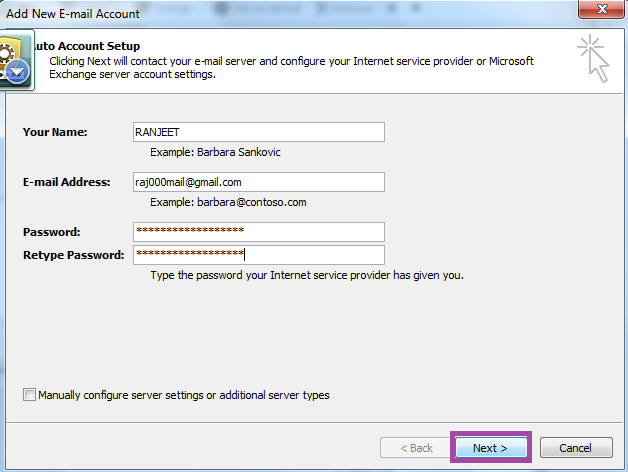Click the 'Clicking Next will contact' description text
Viewport: 628px width, 472px height.
(292, 68)
